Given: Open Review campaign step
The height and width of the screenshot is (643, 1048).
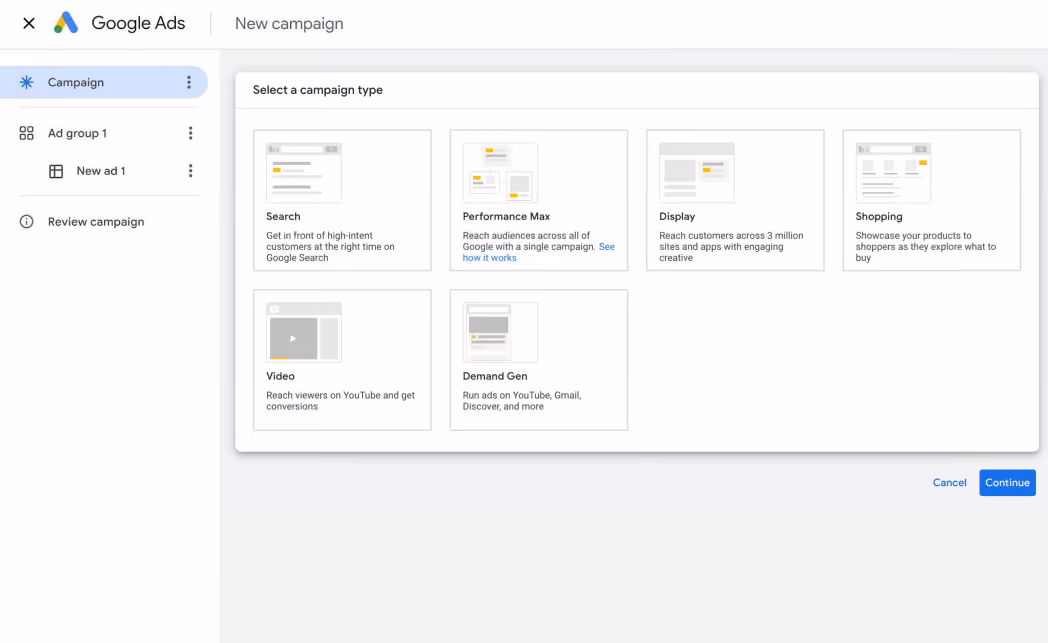Looking at the screenshot, I should pos(96,222).
